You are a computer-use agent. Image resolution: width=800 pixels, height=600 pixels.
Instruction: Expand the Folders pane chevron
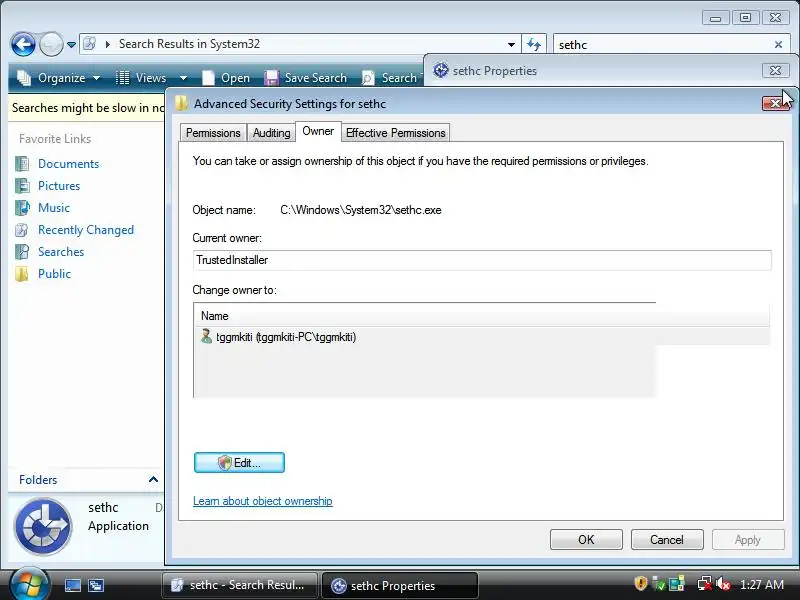tap(153, 479)
